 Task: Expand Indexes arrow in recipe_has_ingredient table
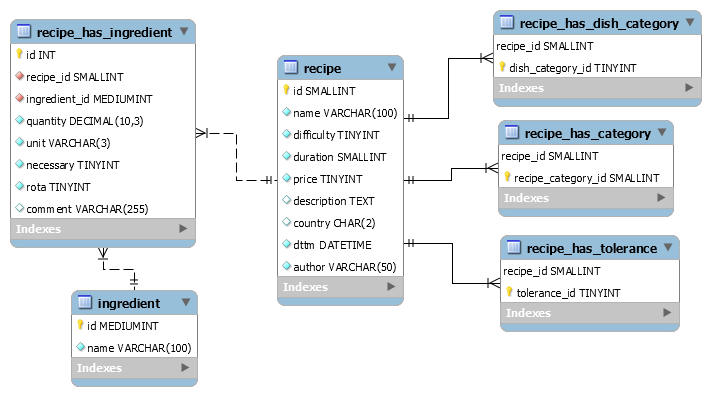pyautogui.click(x=183, y=228)
